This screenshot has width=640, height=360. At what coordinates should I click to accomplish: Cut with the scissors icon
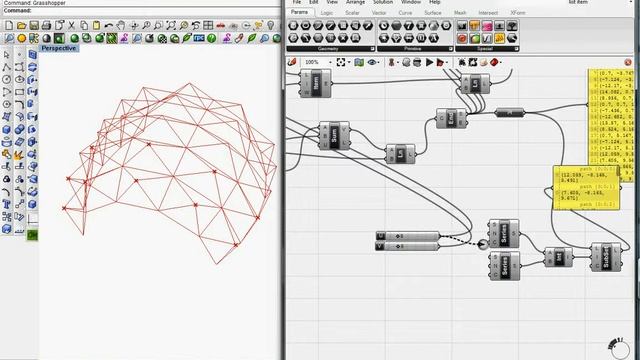(71, 25)
